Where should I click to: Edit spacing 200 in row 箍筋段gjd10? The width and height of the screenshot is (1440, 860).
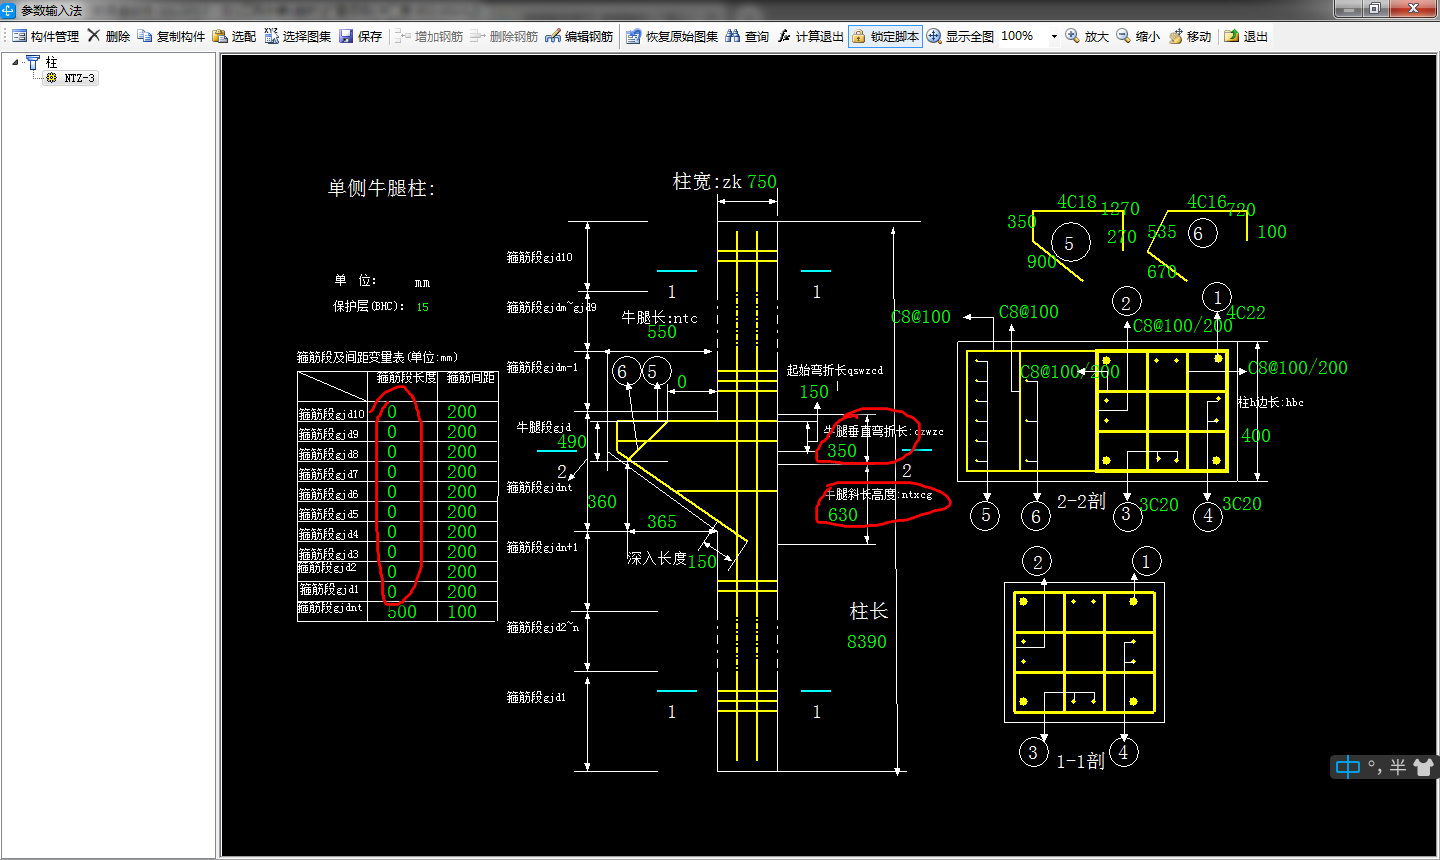pos(462,412)
